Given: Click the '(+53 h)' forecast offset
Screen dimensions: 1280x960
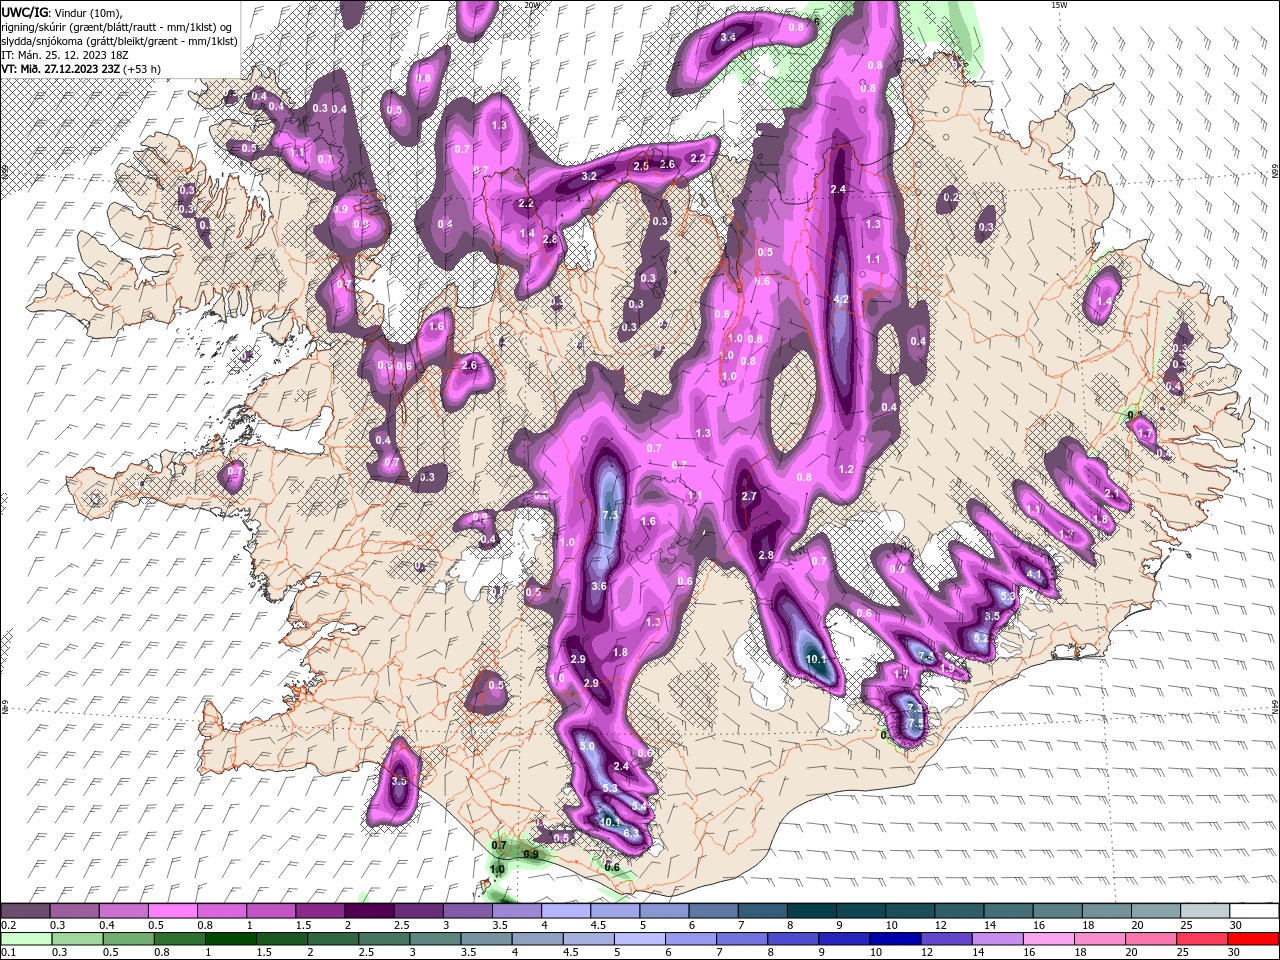Looking at the screenshot, I should [142, 69].
